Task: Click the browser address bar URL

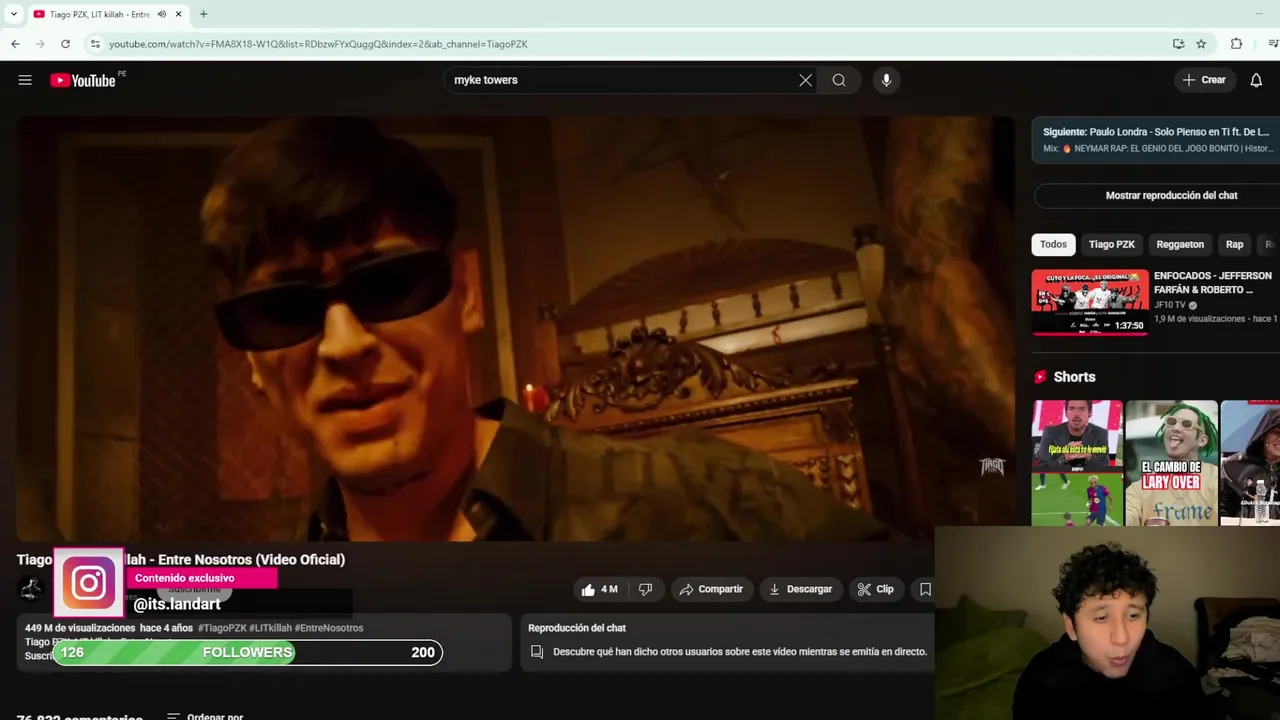Action: point(318,44)
